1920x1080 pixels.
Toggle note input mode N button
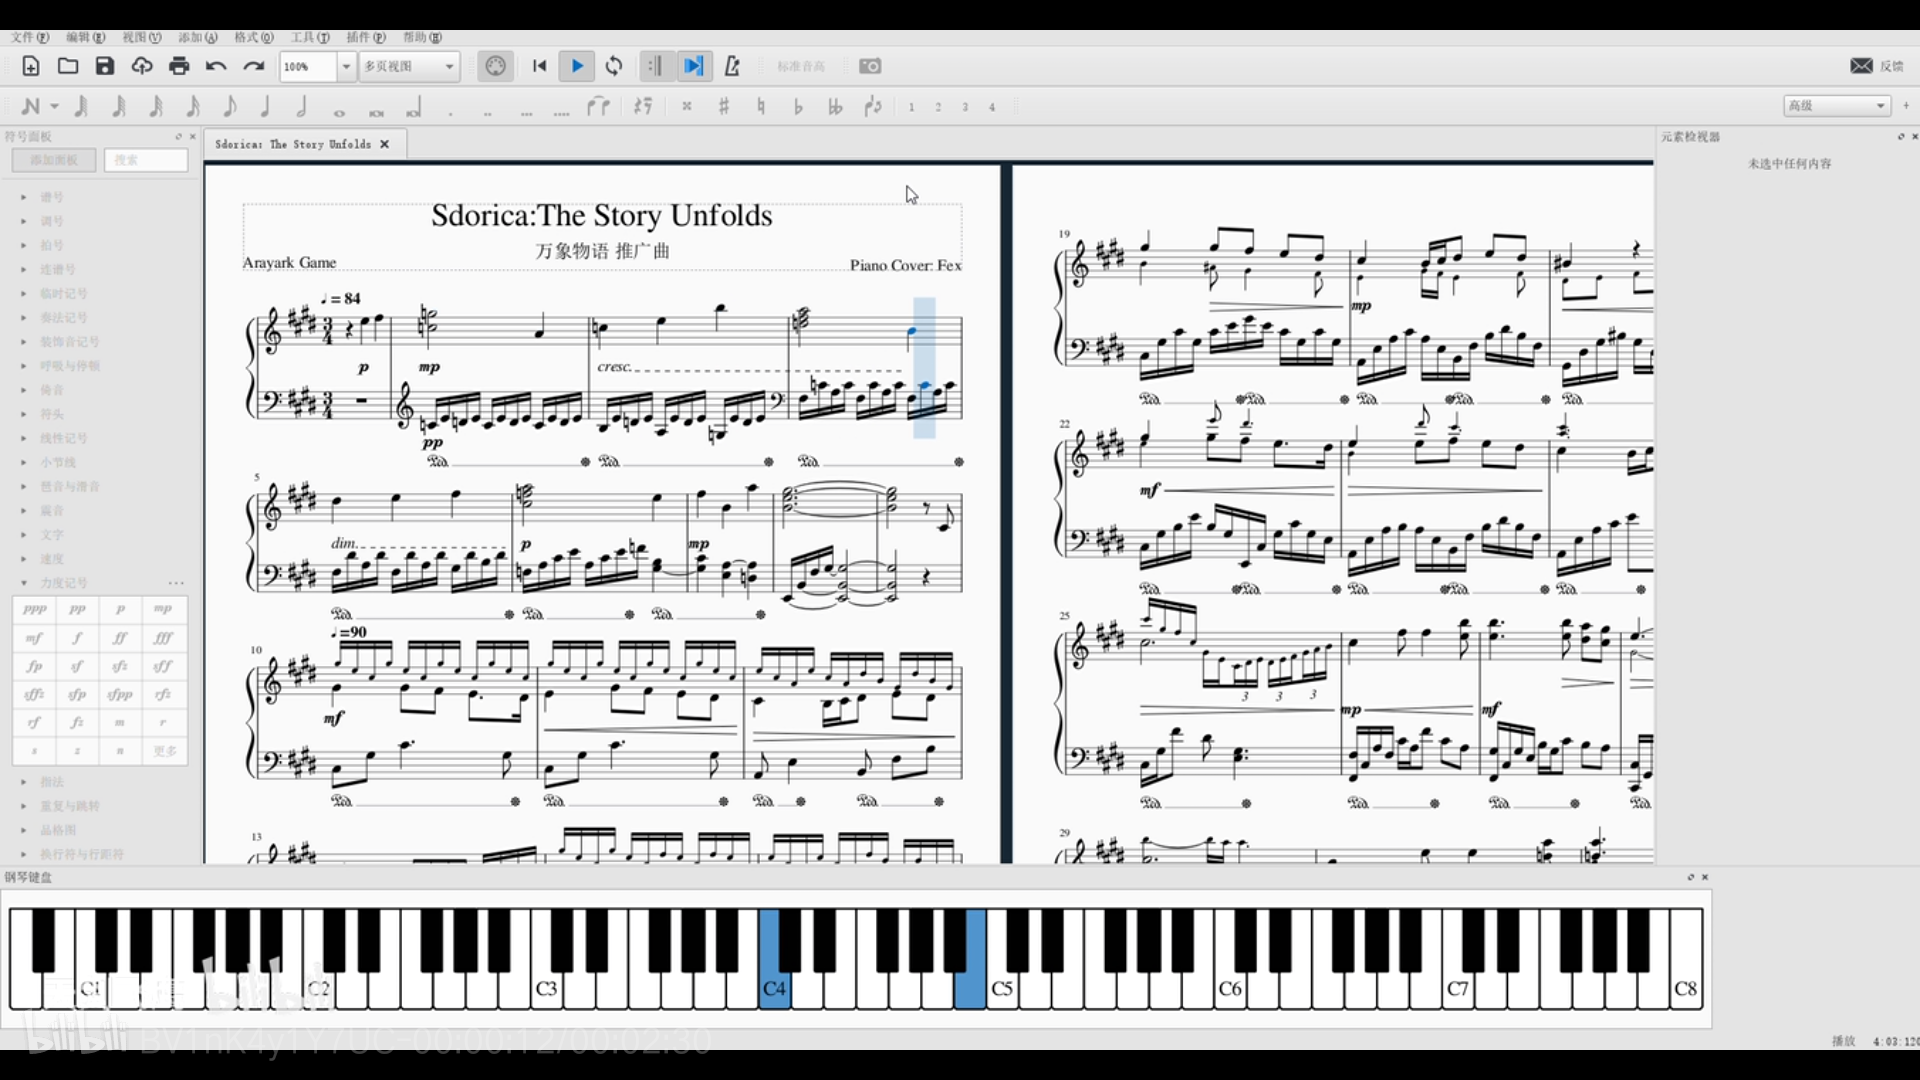coord(31,106)
